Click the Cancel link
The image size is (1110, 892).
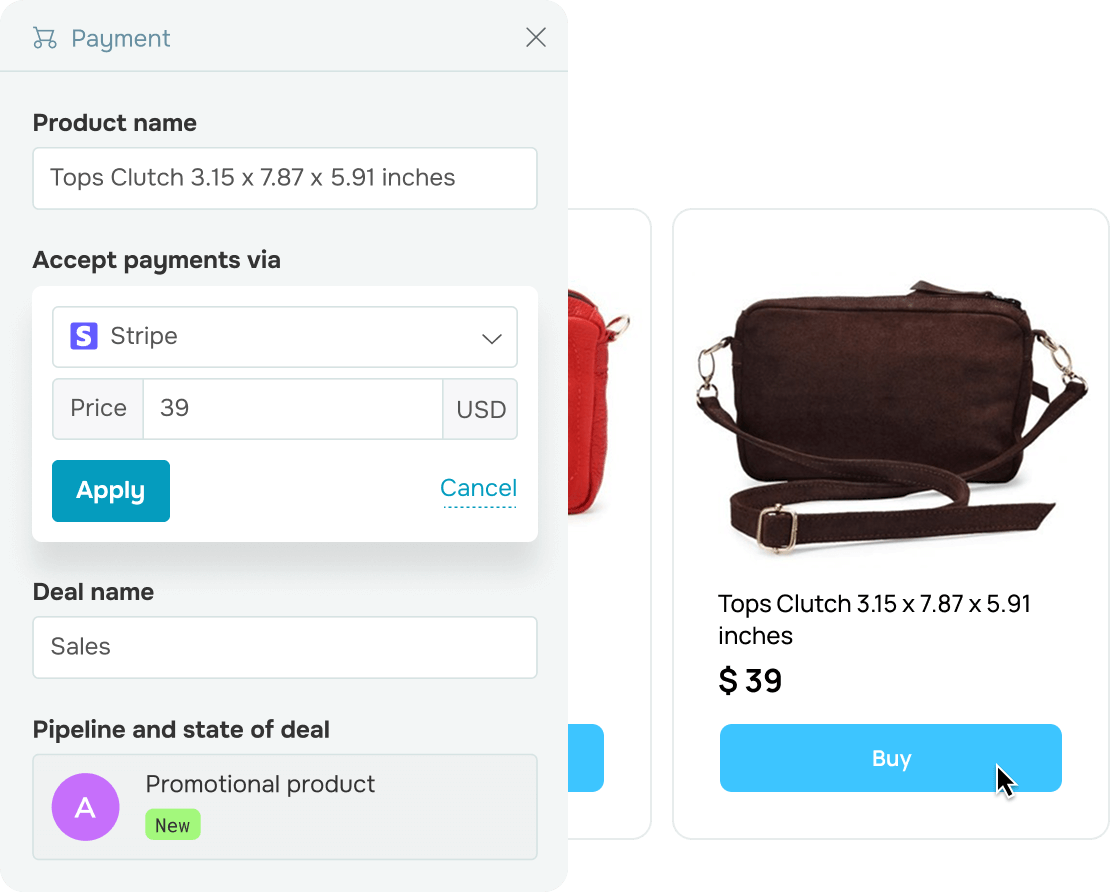(478, 488)
